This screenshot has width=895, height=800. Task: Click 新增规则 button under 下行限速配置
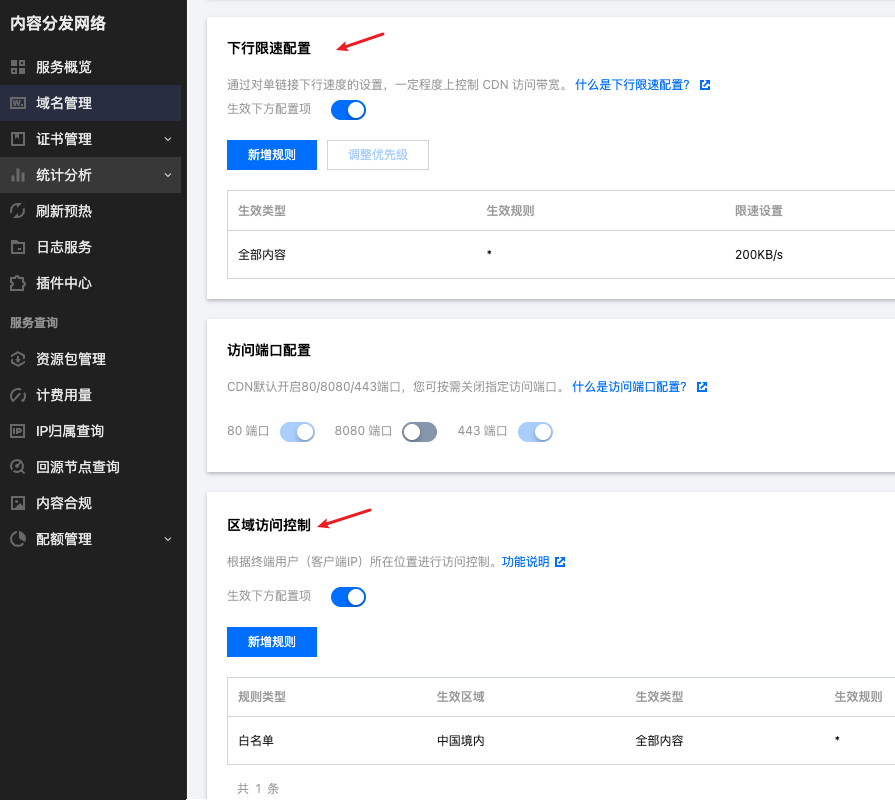pos(272,155)
